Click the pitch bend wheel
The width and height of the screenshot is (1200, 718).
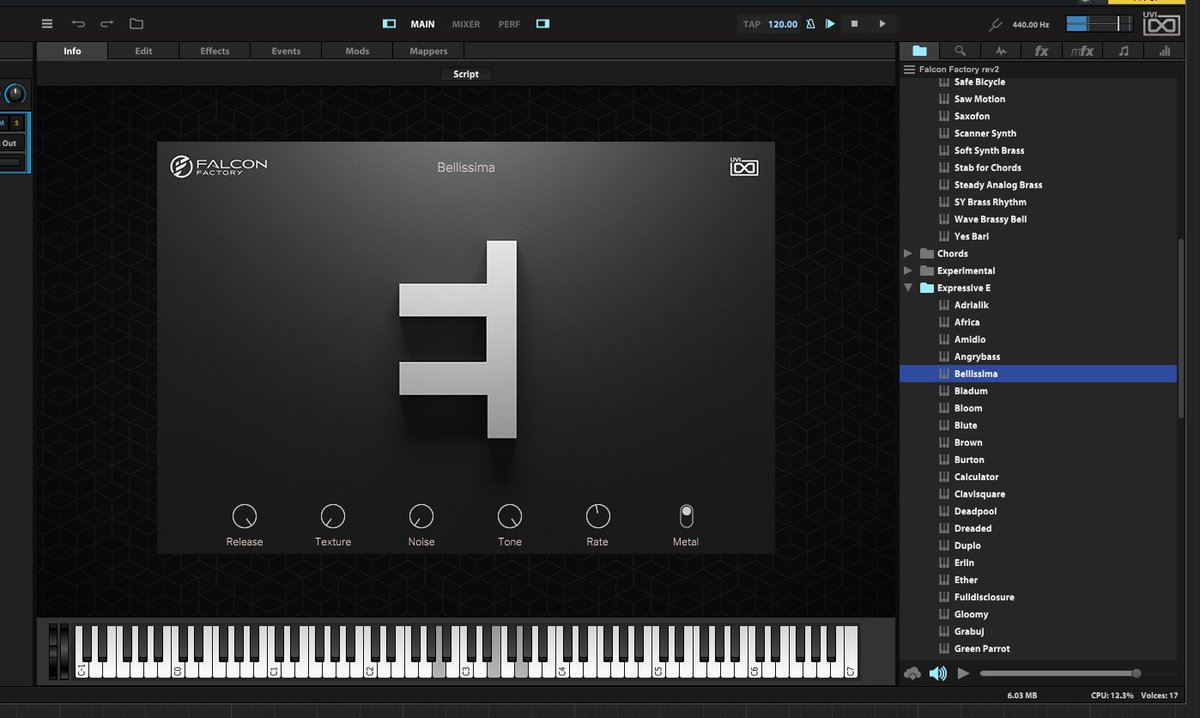tap(54, 651)
